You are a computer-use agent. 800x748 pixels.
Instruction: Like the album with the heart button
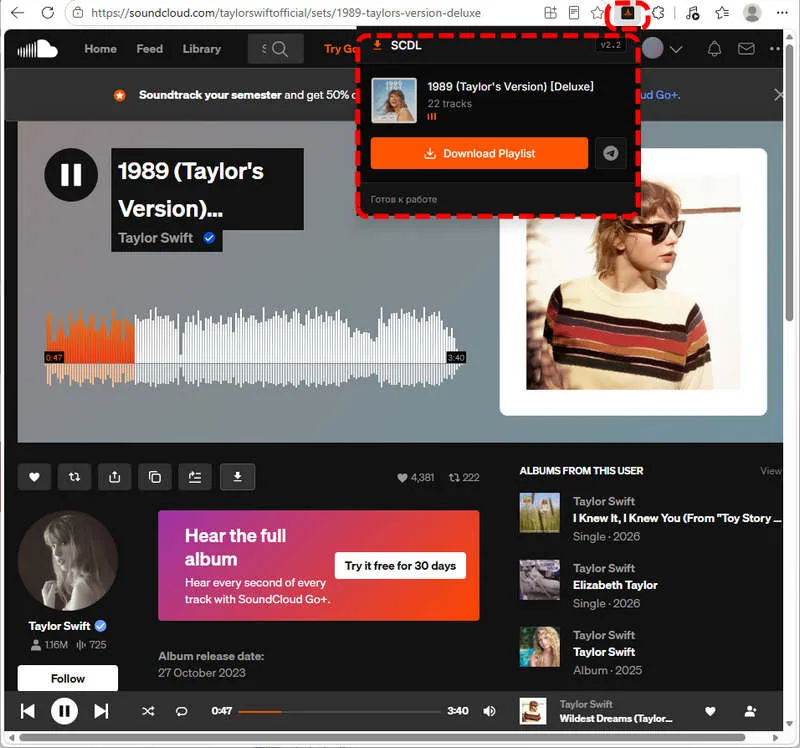point(34,477)
